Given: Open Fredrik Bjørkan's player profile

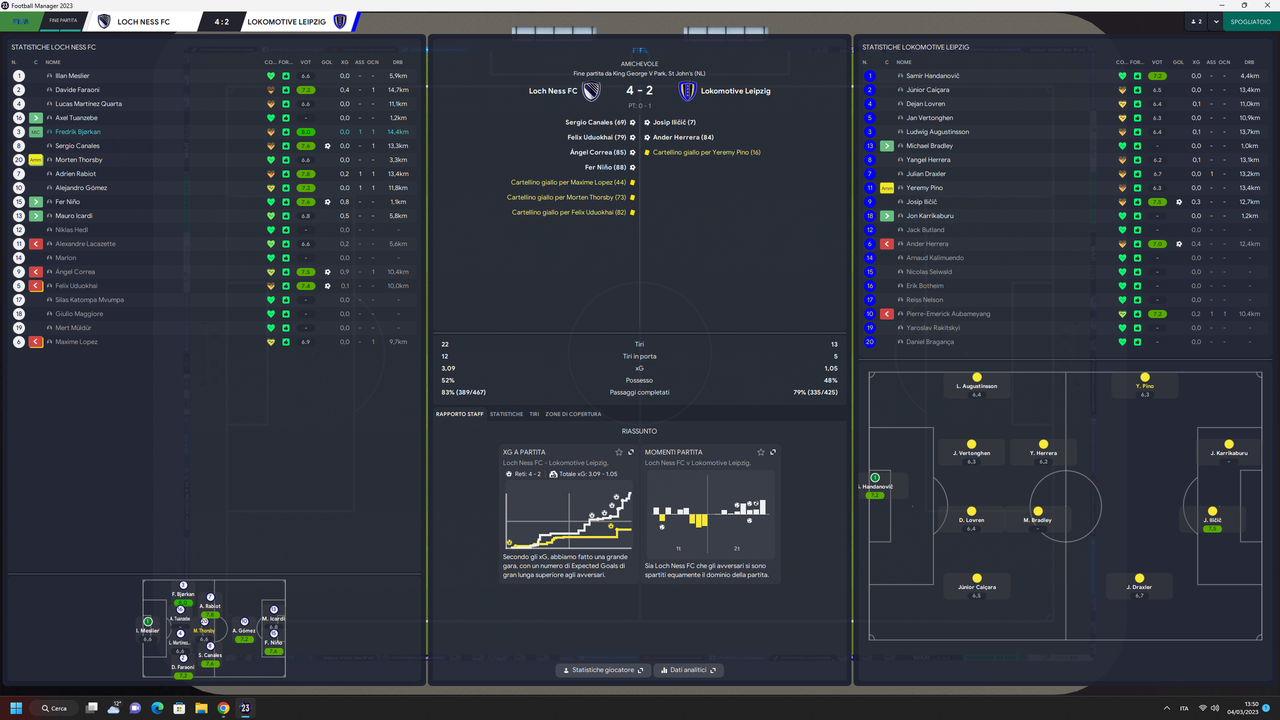Looking at the screenshot, I should tap(78, 132).
